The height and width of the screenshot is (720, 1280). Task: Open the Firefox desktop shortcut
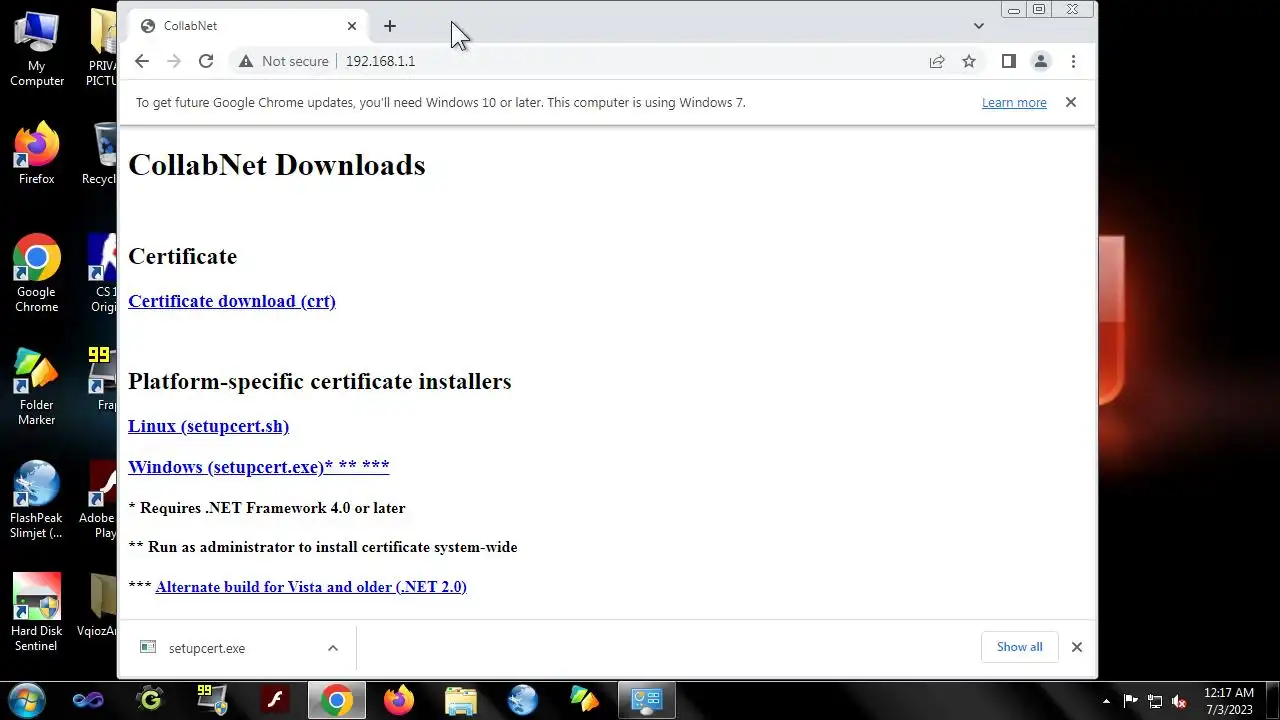(37, 155)
